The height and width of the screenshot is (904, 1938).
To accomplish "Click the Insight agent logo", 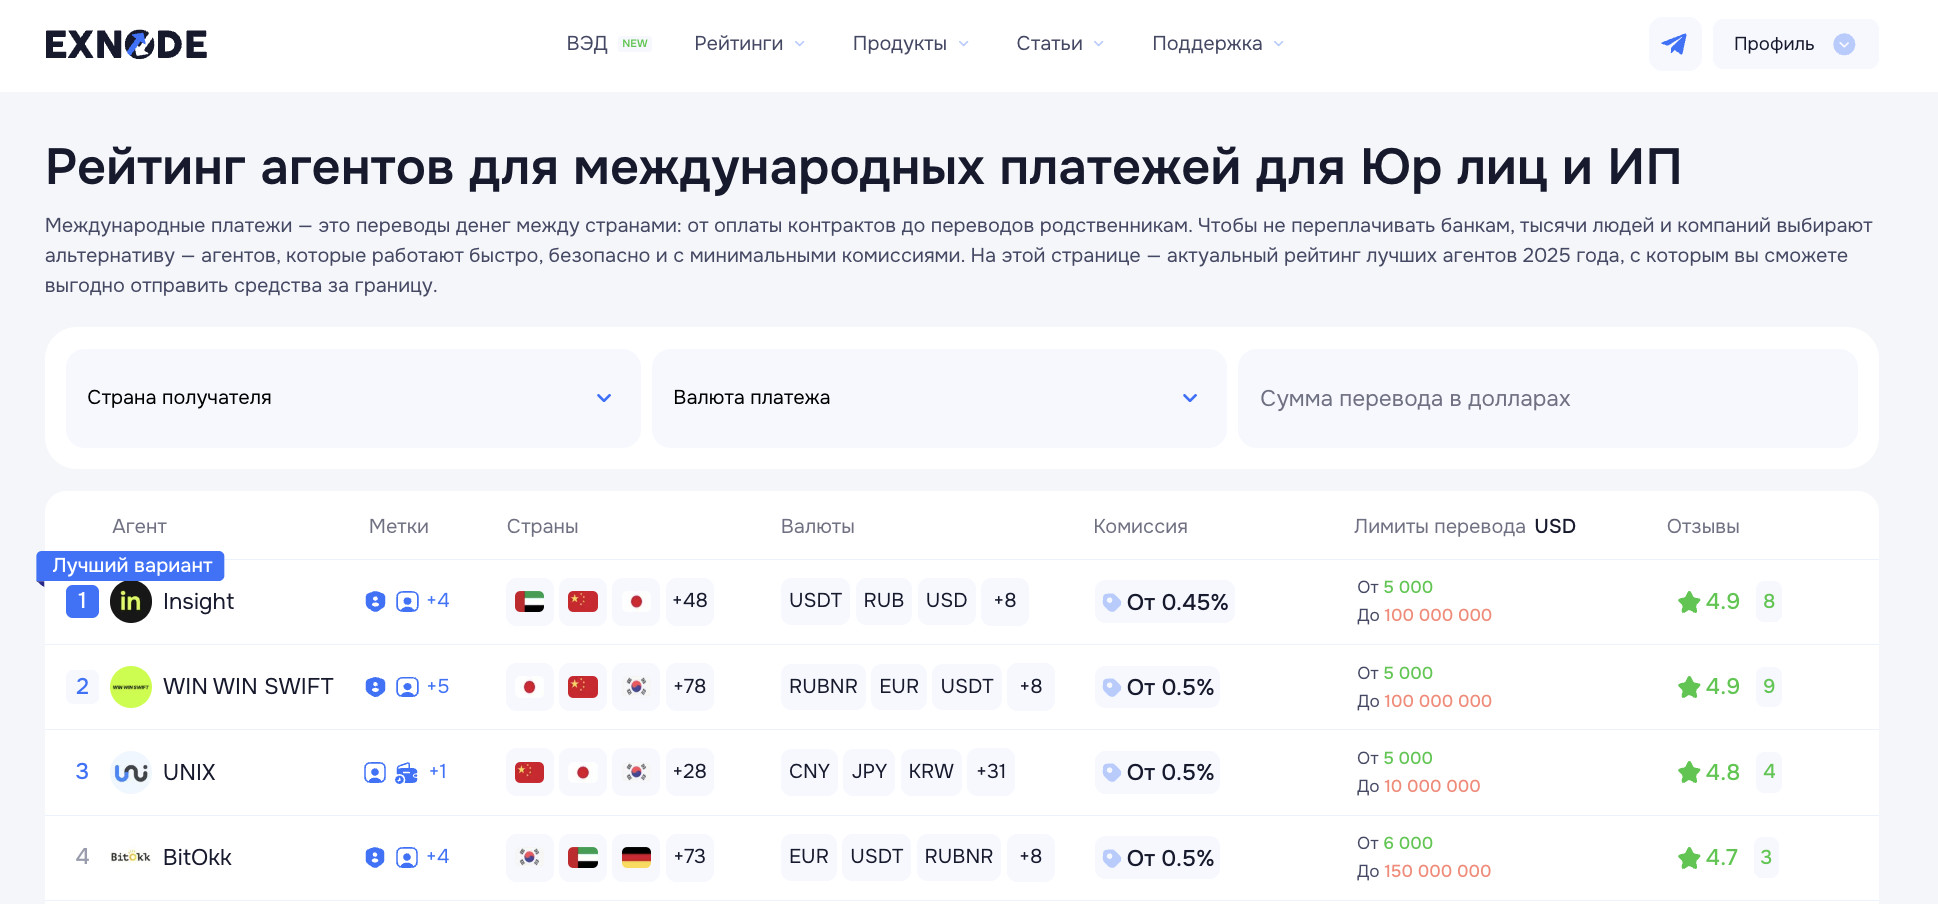I will coord(131,601).
